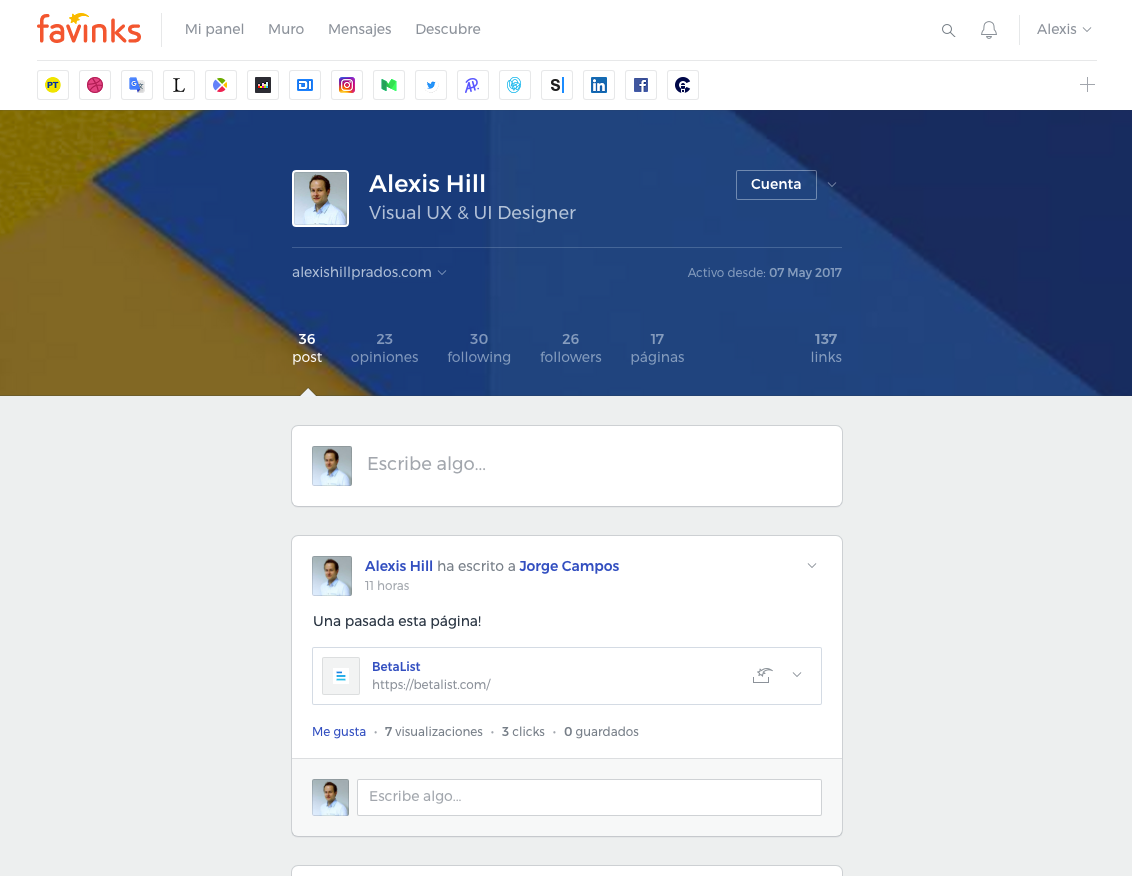Expand the Alexis user menu
The image size is (1132, 876).
1064,30
